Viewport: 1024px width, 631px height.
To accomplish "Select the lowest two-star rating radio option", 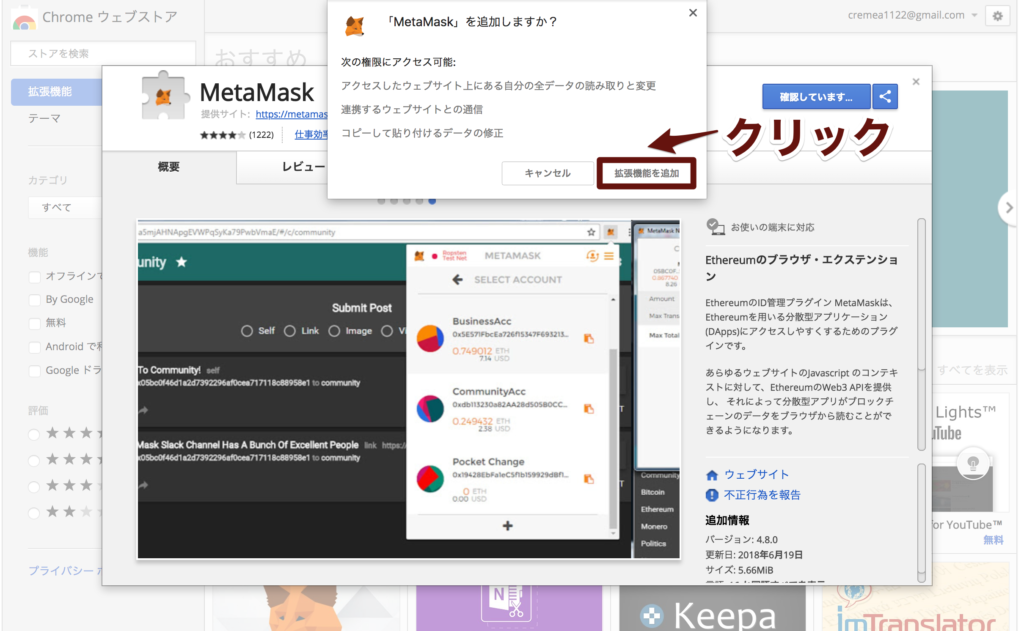I will [x=34, y=513].
